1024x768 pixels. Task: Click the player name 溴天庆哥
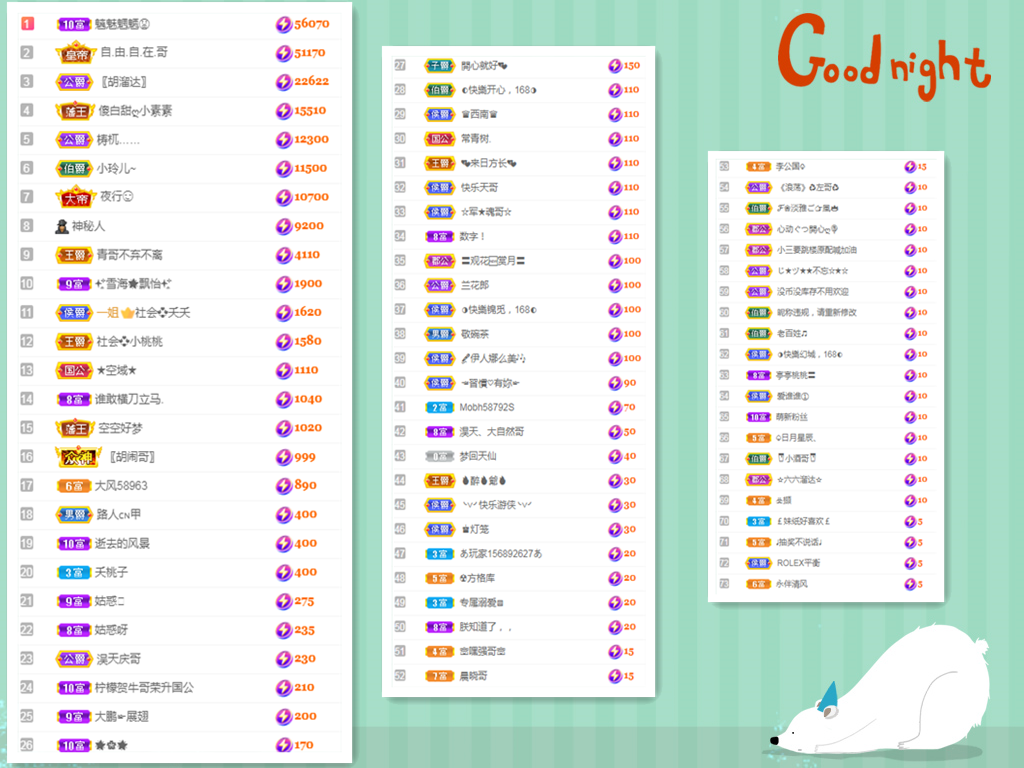click(x=119, y=659)
